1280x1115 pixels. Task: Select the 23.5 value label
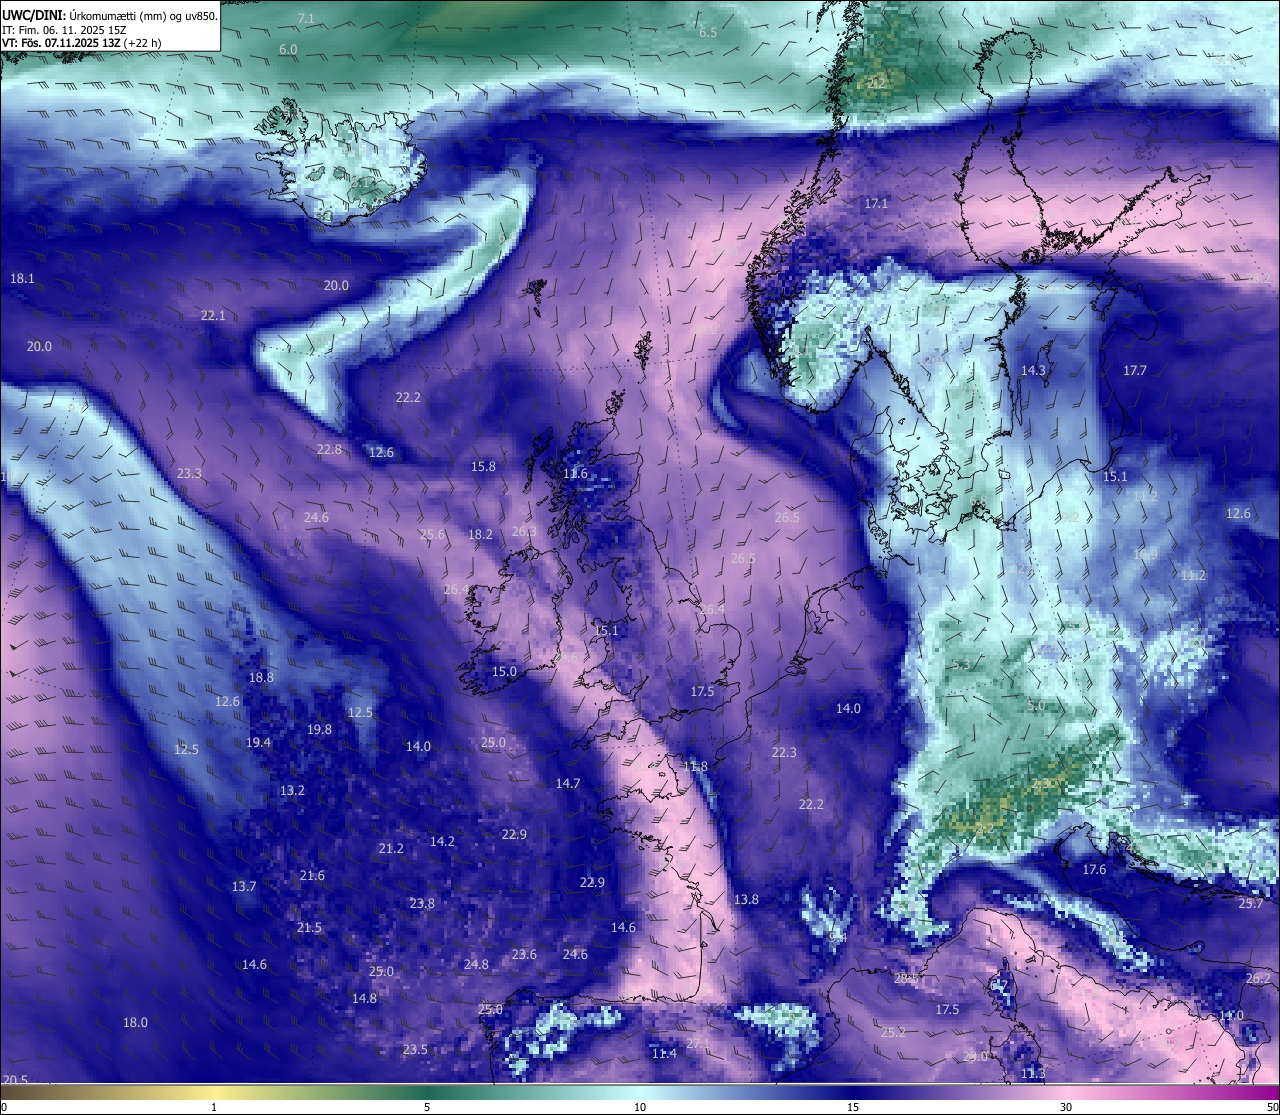click(x=415, y=1050)
